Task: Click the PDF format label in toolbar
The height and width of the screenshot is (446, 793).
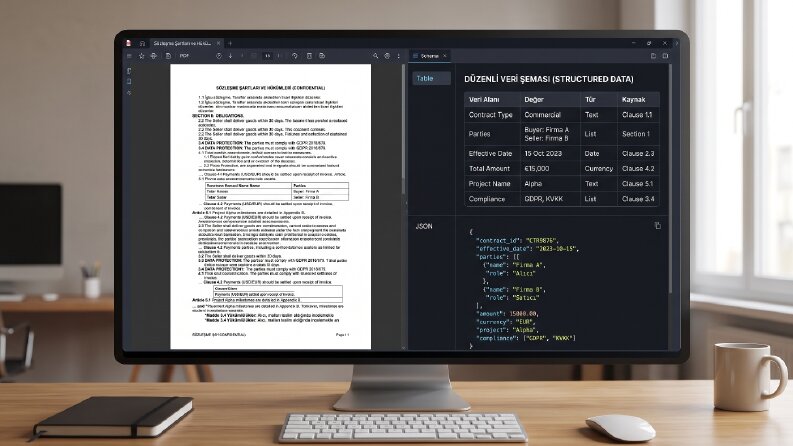Action: click(184, 56)
